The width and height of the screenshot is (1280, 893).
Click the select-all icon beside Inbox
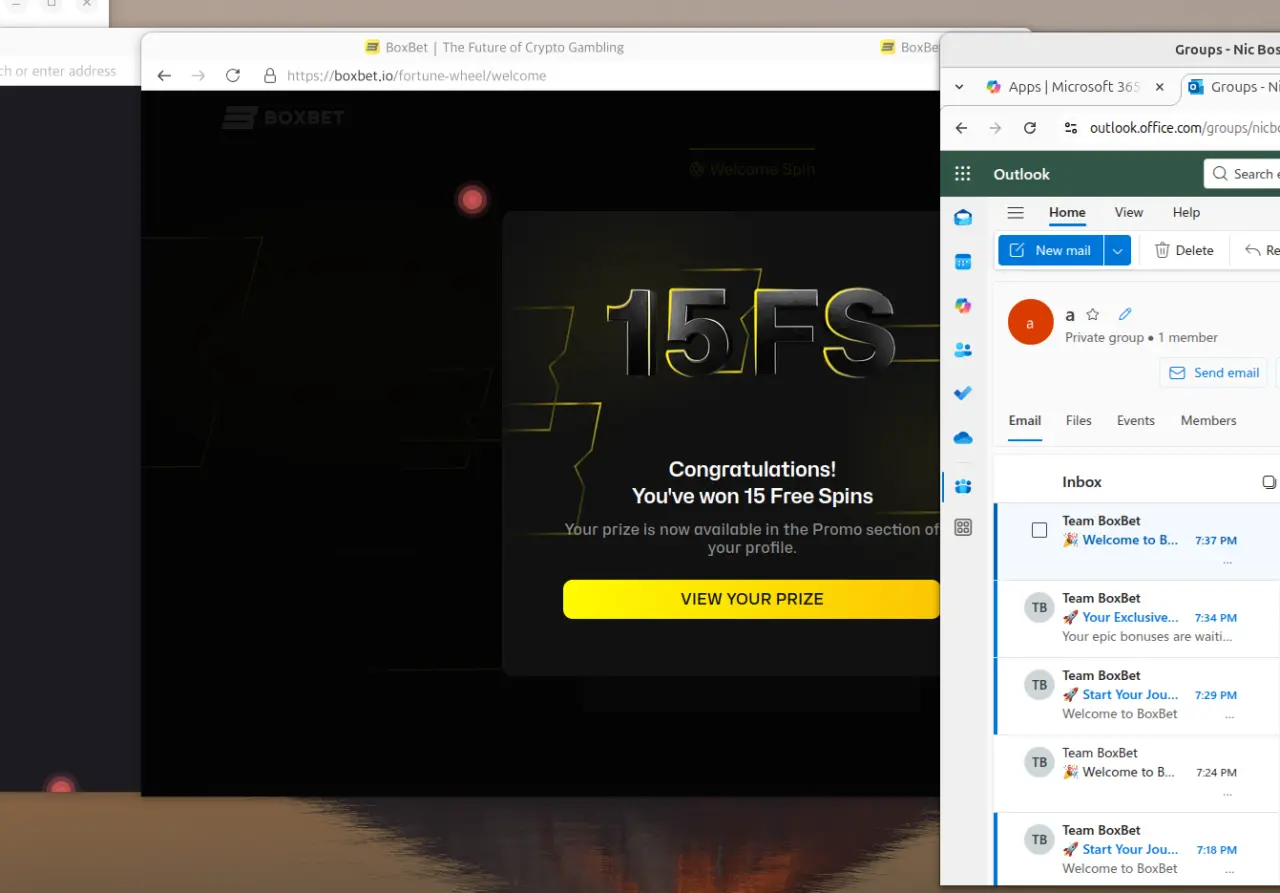point(1269,482)
